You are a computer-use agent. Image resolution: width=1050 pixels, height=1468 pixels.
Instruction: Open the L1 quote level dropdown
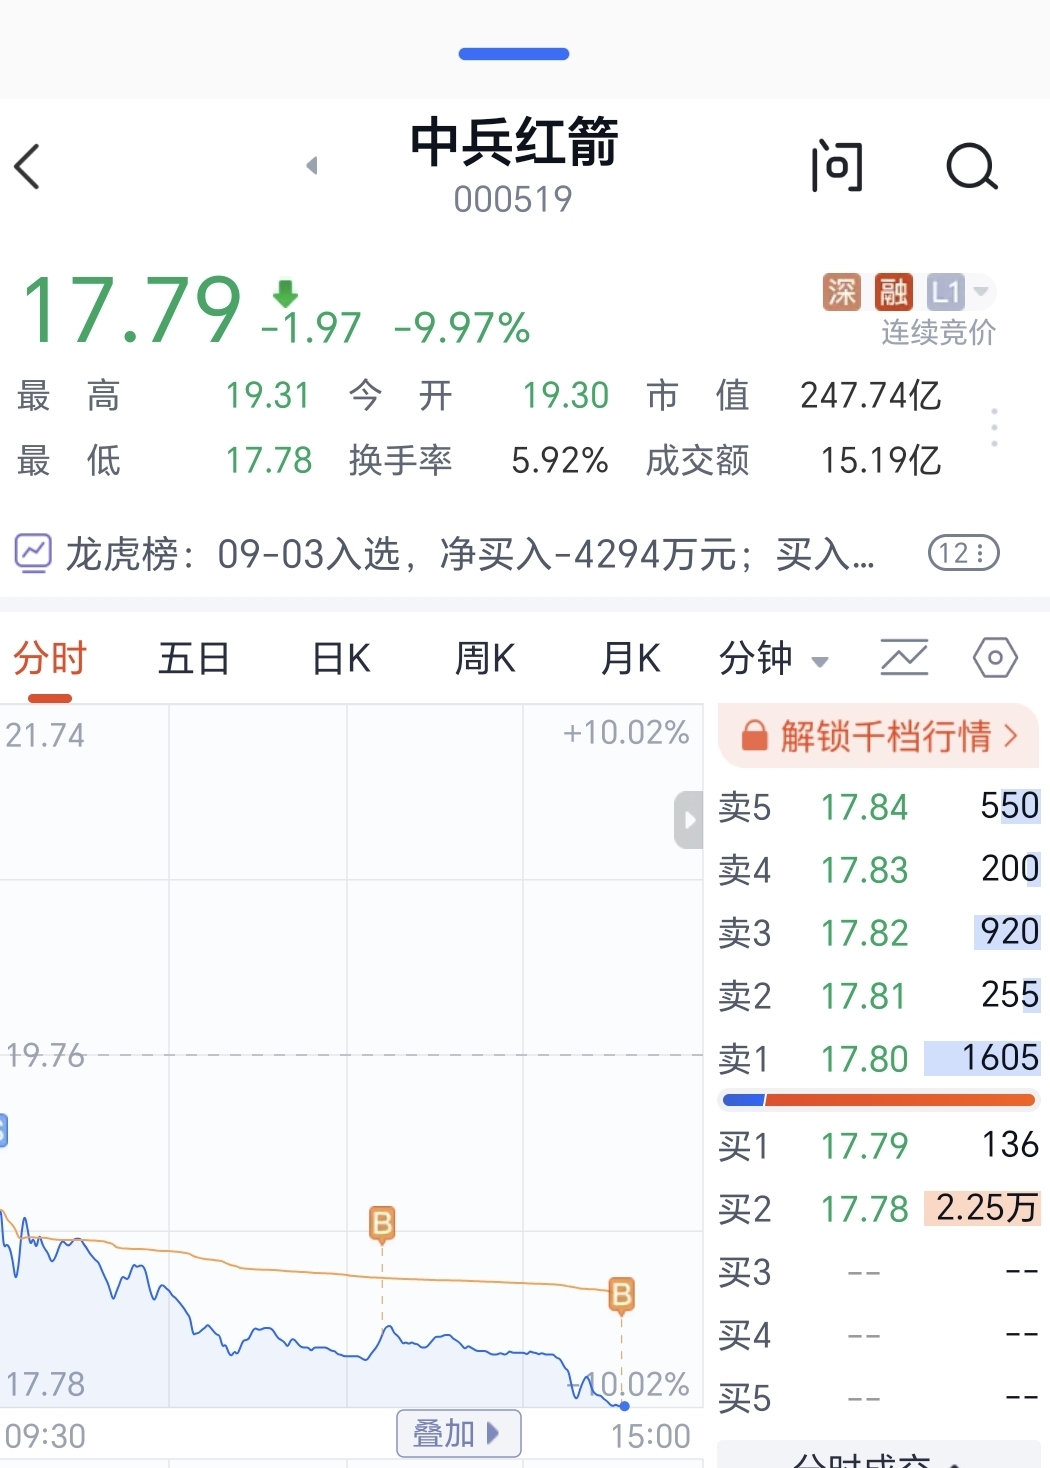point(958,292)
